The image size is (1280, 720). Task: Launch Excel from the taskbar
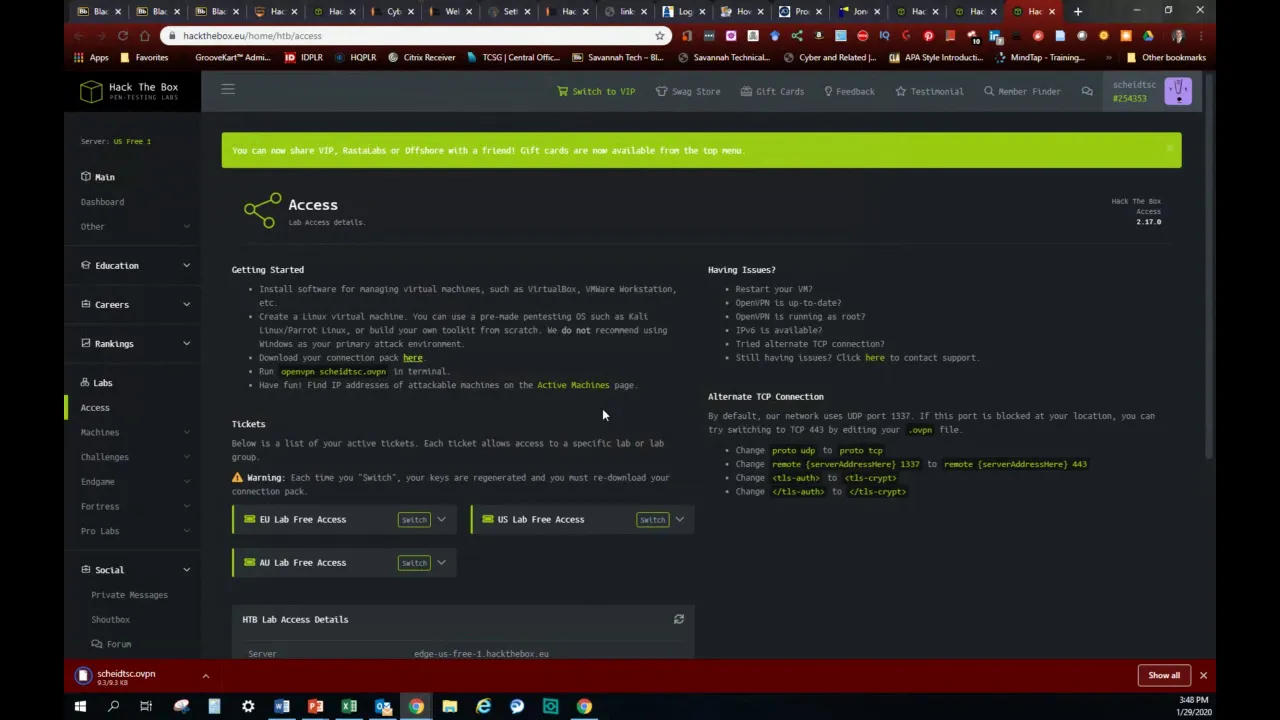point(349,707)
